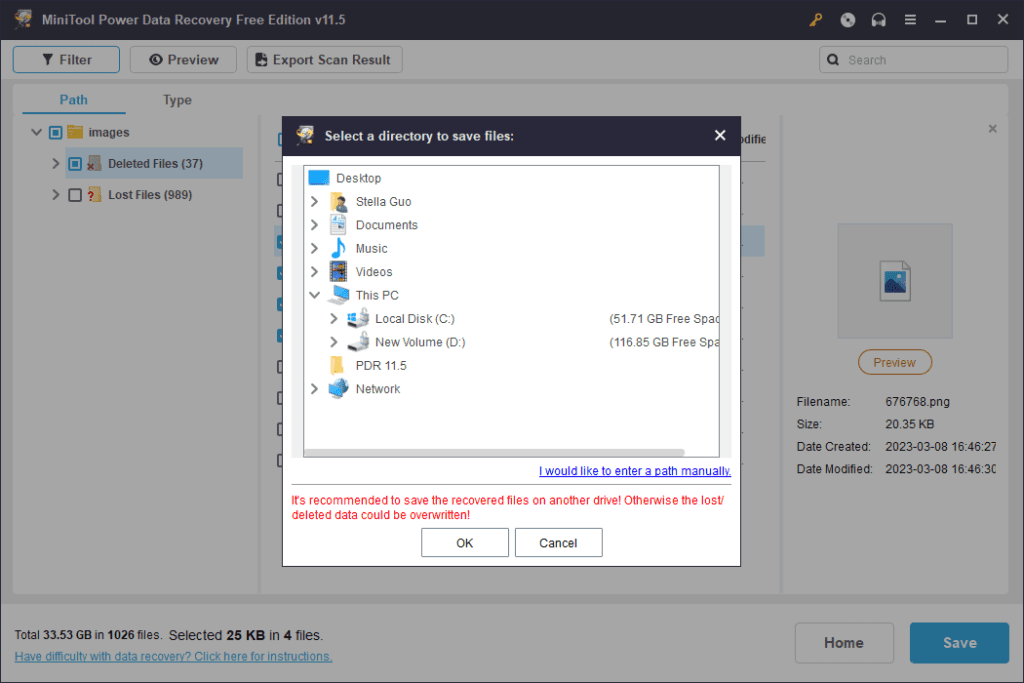Select the Music label
The width and height of the screenshot is (1024, 683).
point(372,249)
